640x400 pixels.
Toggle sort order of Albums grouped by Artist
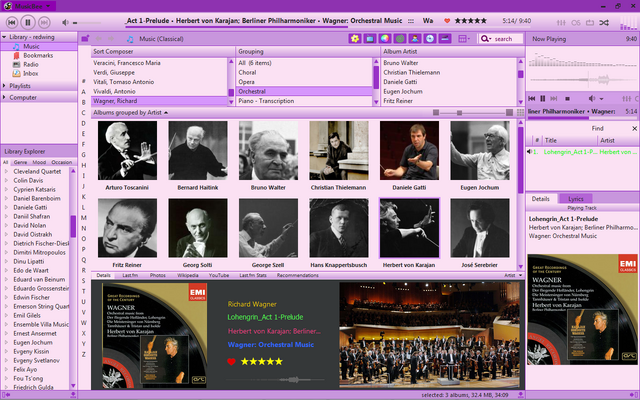tap(131, 113)
